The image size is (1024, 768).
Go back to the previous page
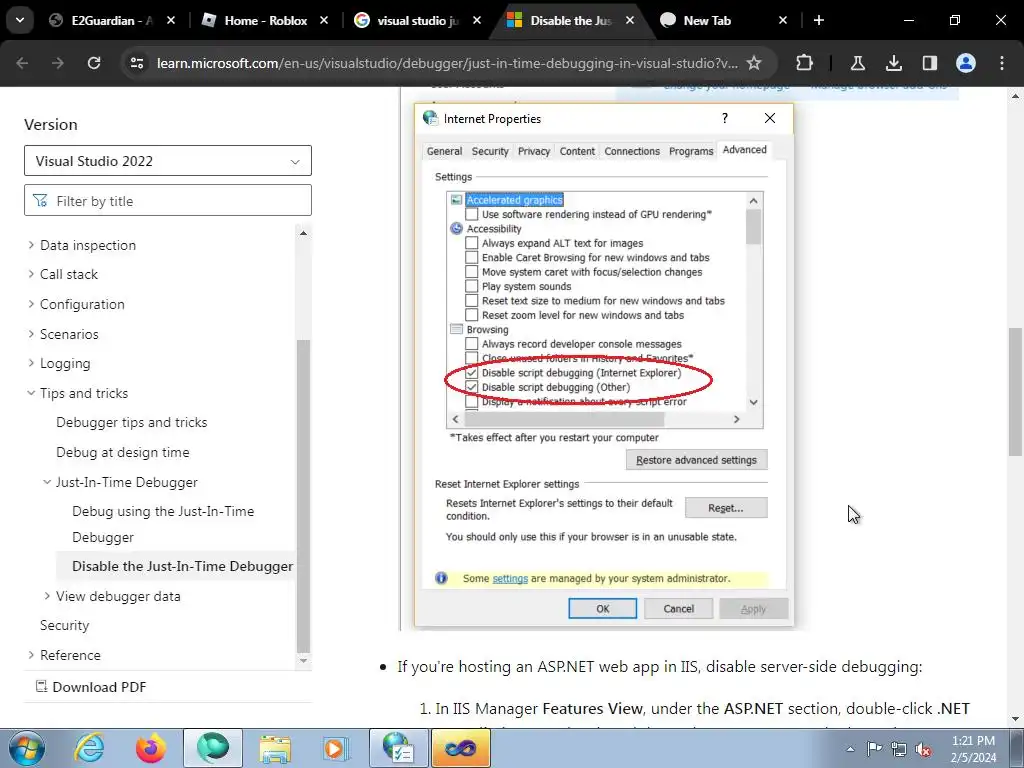tap(22, 63)
